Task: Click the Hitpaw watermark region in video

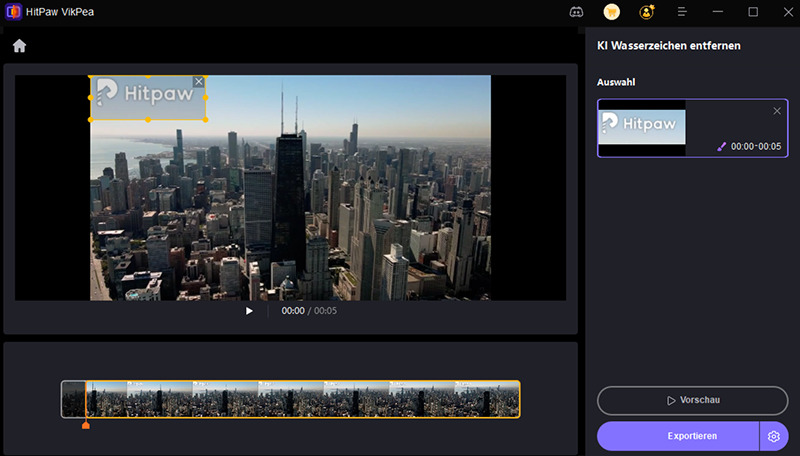Action: pyautogui.click(x=148, y=98)
